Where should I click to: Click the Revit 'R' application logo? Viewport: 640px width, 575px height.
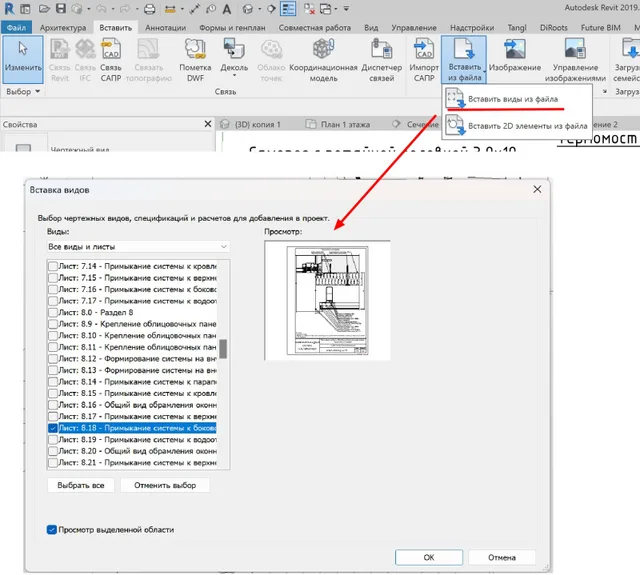(x=9, y=8)
